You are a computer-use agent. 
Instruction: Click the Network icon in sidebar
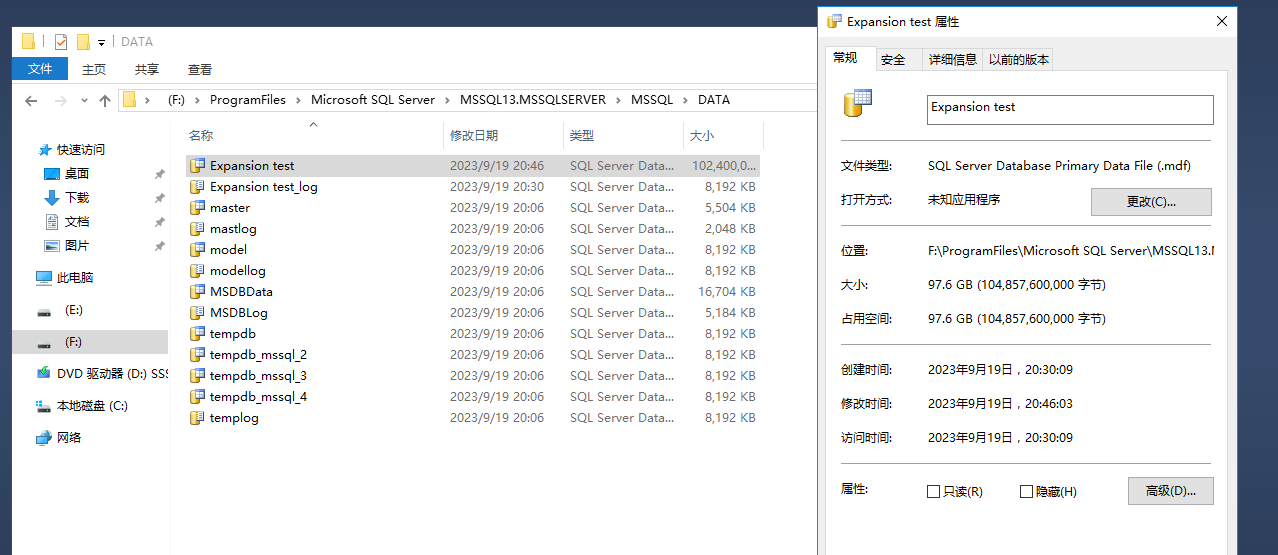click(x=44, y=438)
